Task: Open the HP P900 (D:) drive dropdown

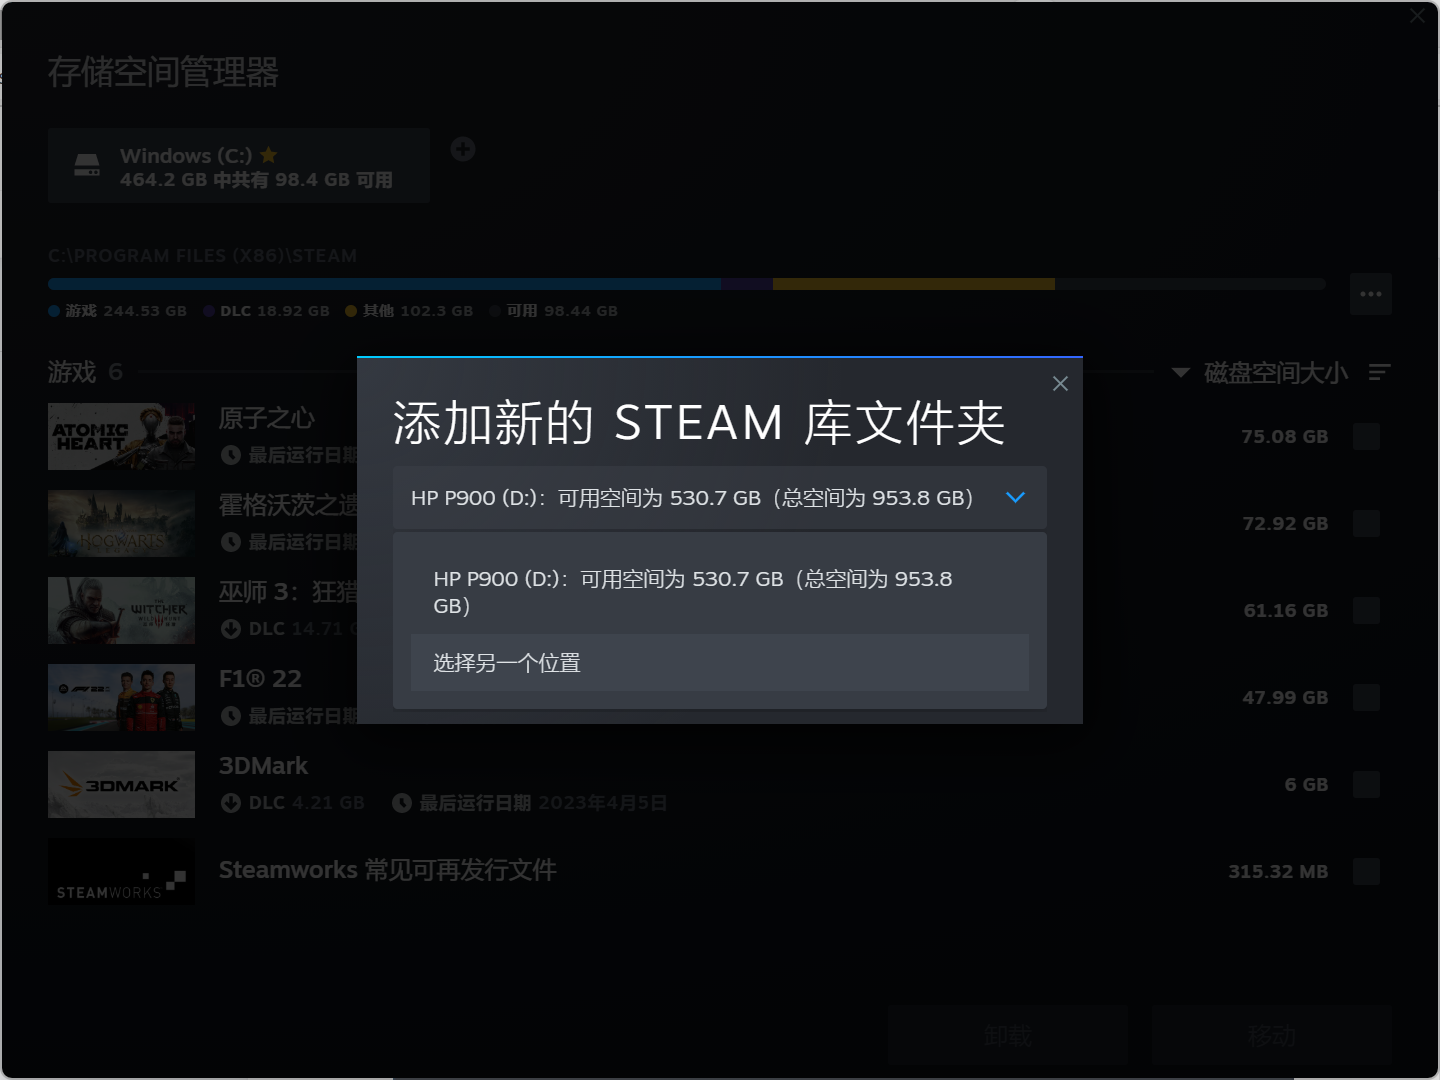Action: coord(720,497)
